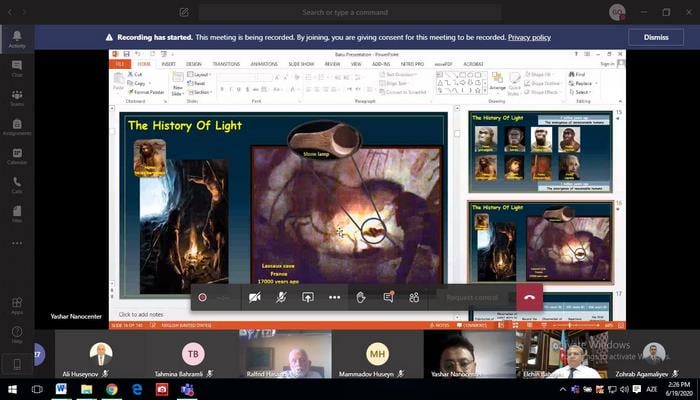Image resolution: width=700 pixels, height=400 pixels.
Task: Hang up the call with red button
Action: pyautogui.click(x=528, y=297)
